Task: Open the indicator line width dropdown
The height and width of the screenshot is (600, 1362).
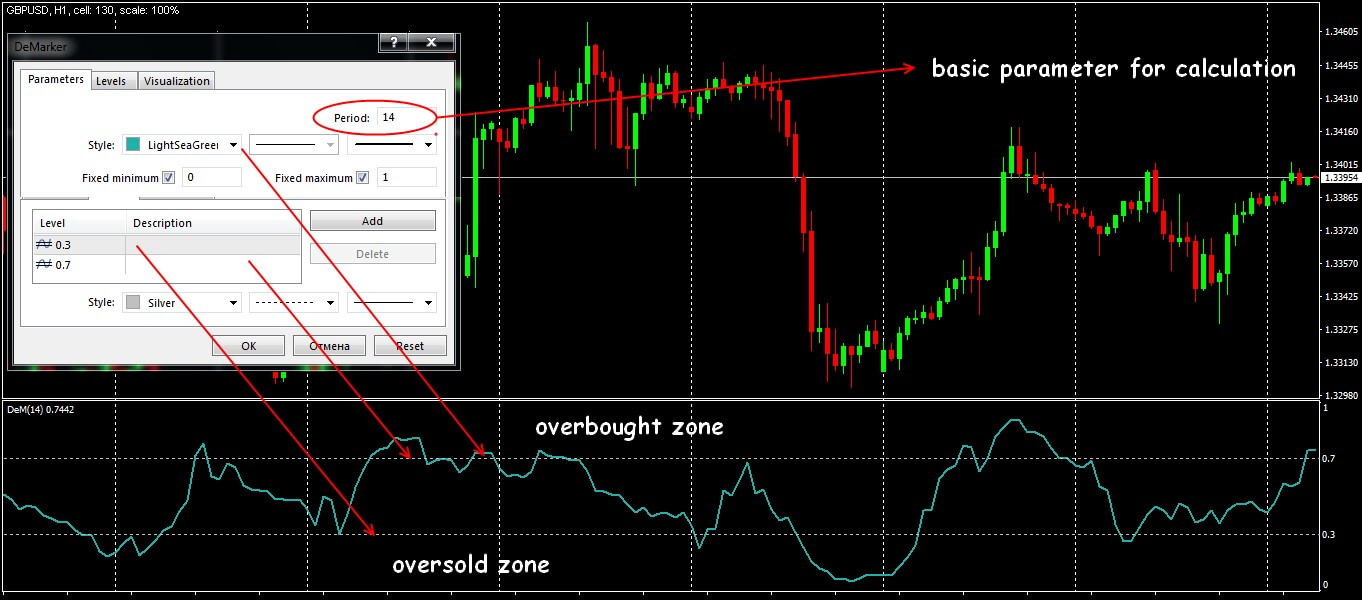Action: click(x=392, y=145)
